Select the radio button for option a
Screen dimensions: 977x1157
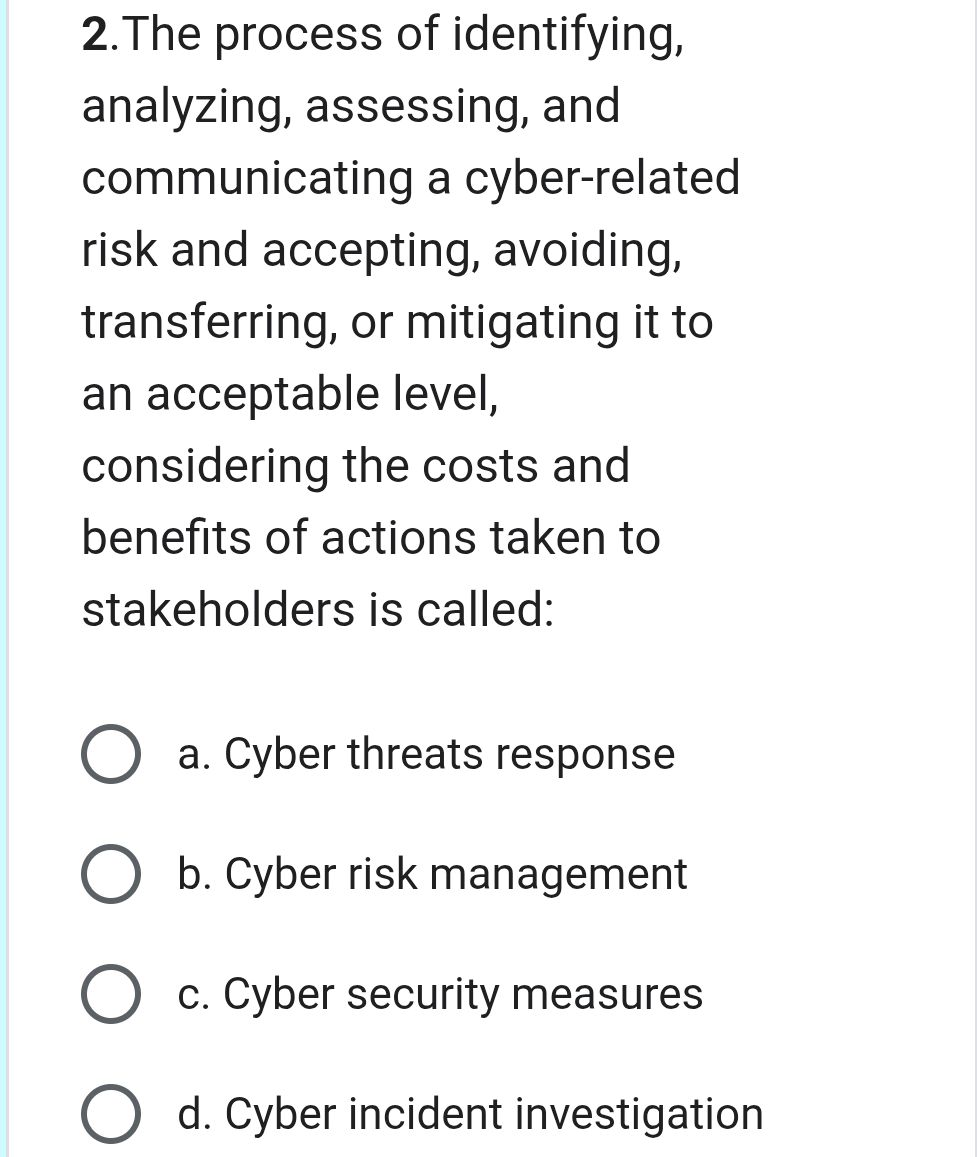pos(109,756)
